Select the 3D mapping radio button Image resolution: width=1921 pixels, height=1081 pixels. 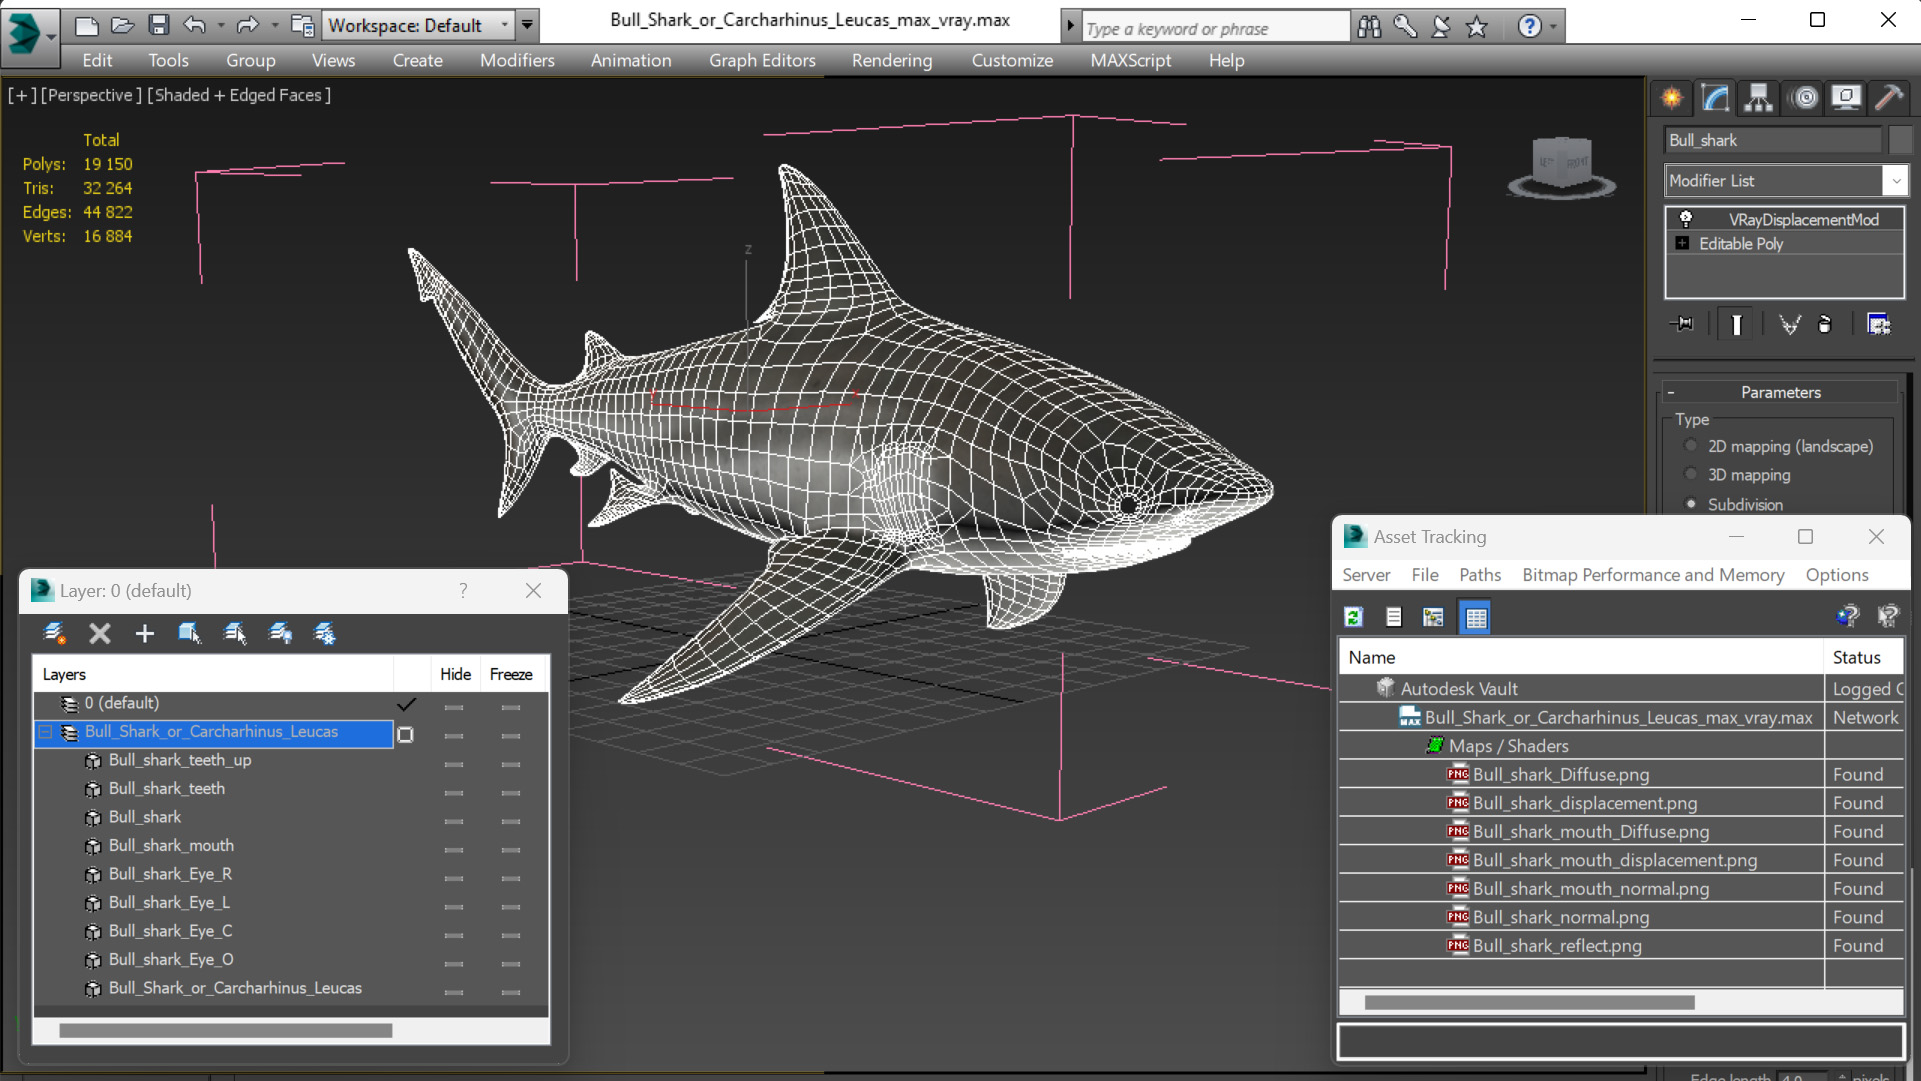(1692, 475)
